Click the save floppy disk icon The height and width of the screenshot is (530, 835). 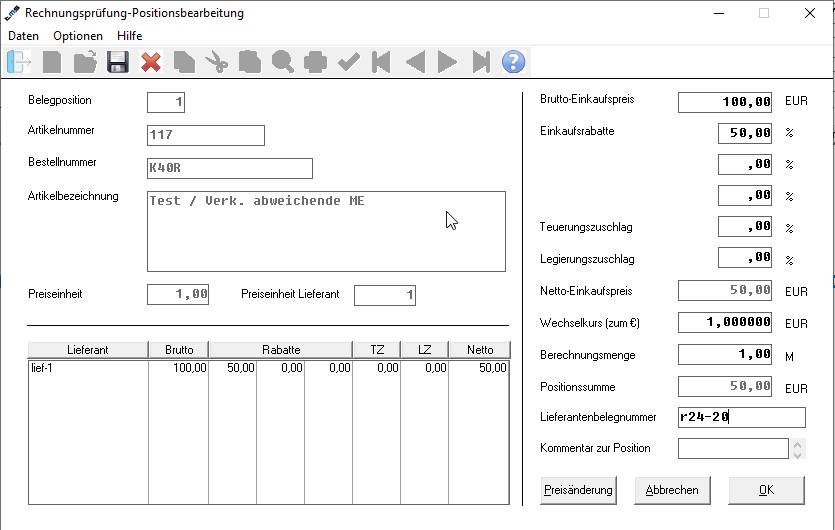tap(118, 62)
